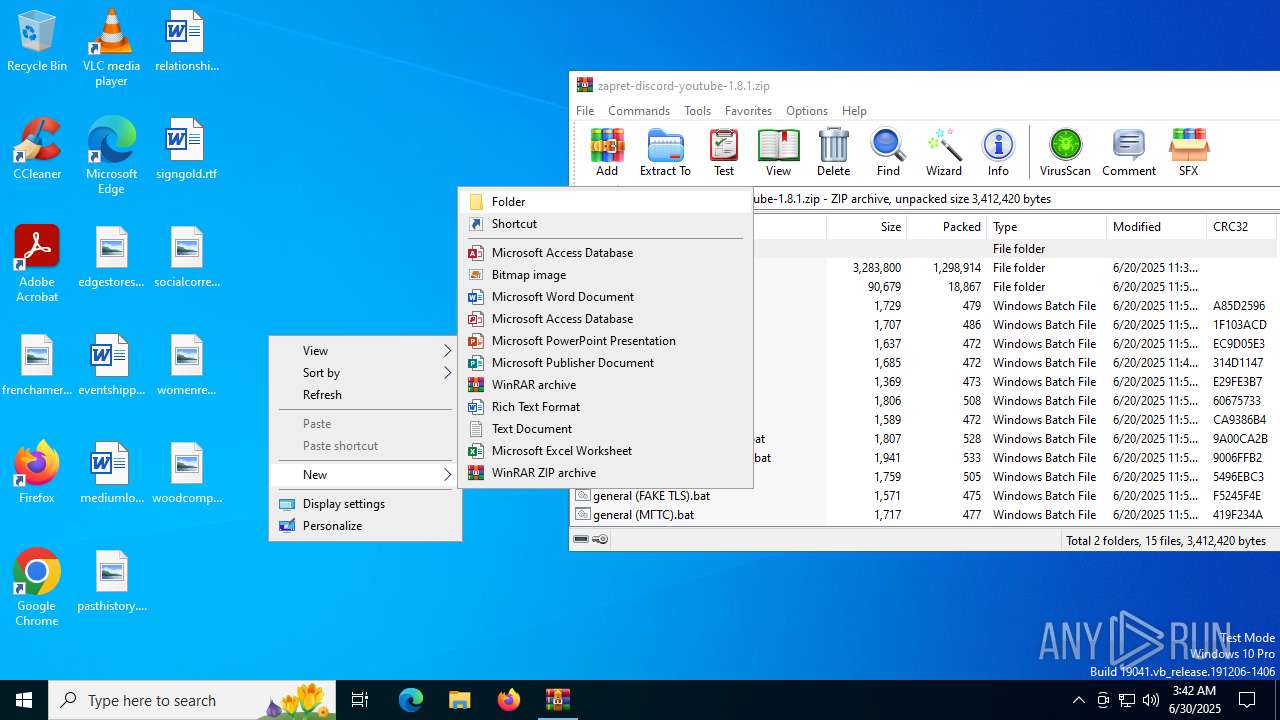Click the Add icon in WinRAR toolbar

point(607,153)
